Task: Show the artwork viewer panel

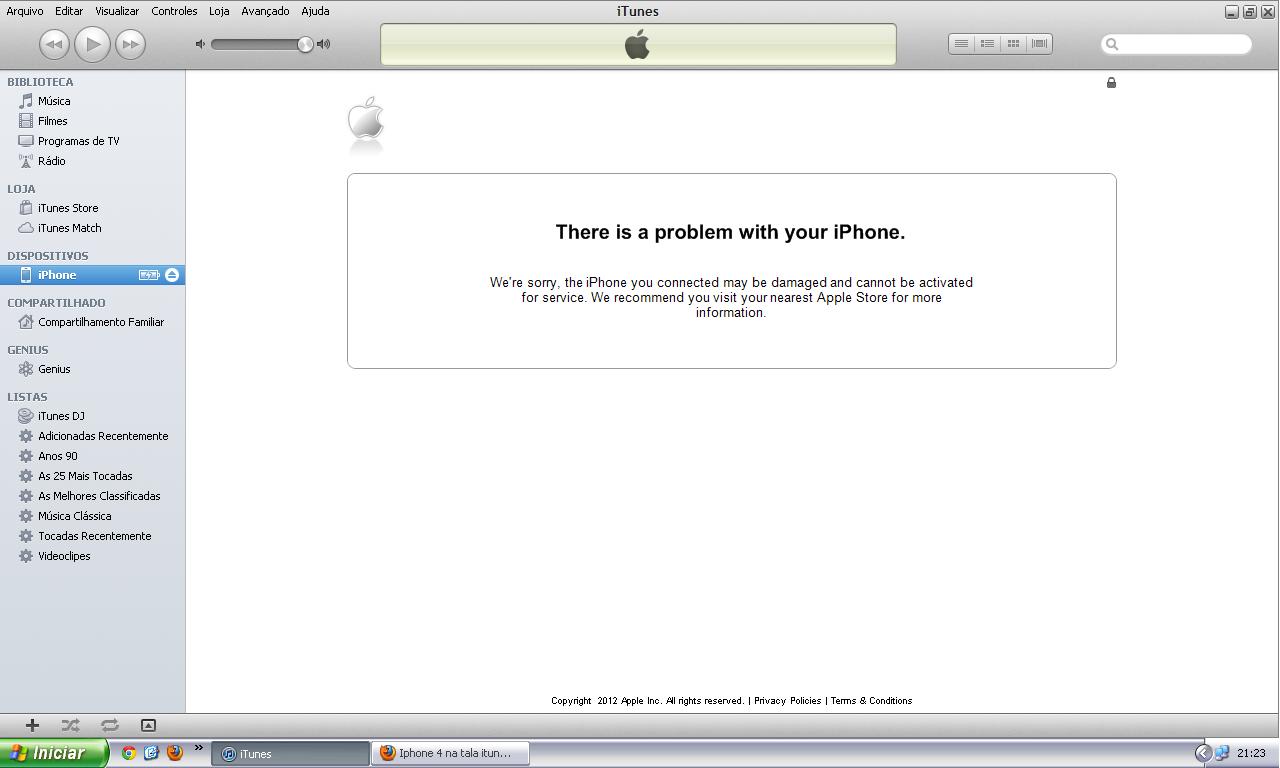Action: click(x=148, y=725)
